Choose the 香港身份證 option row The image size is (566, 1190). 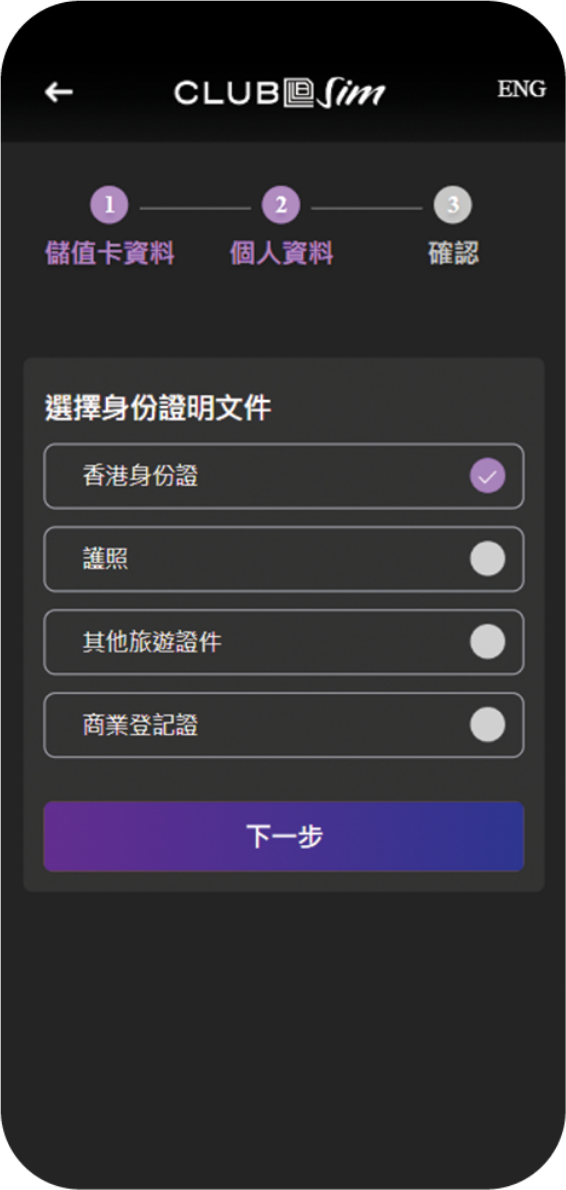pos(284,476)
